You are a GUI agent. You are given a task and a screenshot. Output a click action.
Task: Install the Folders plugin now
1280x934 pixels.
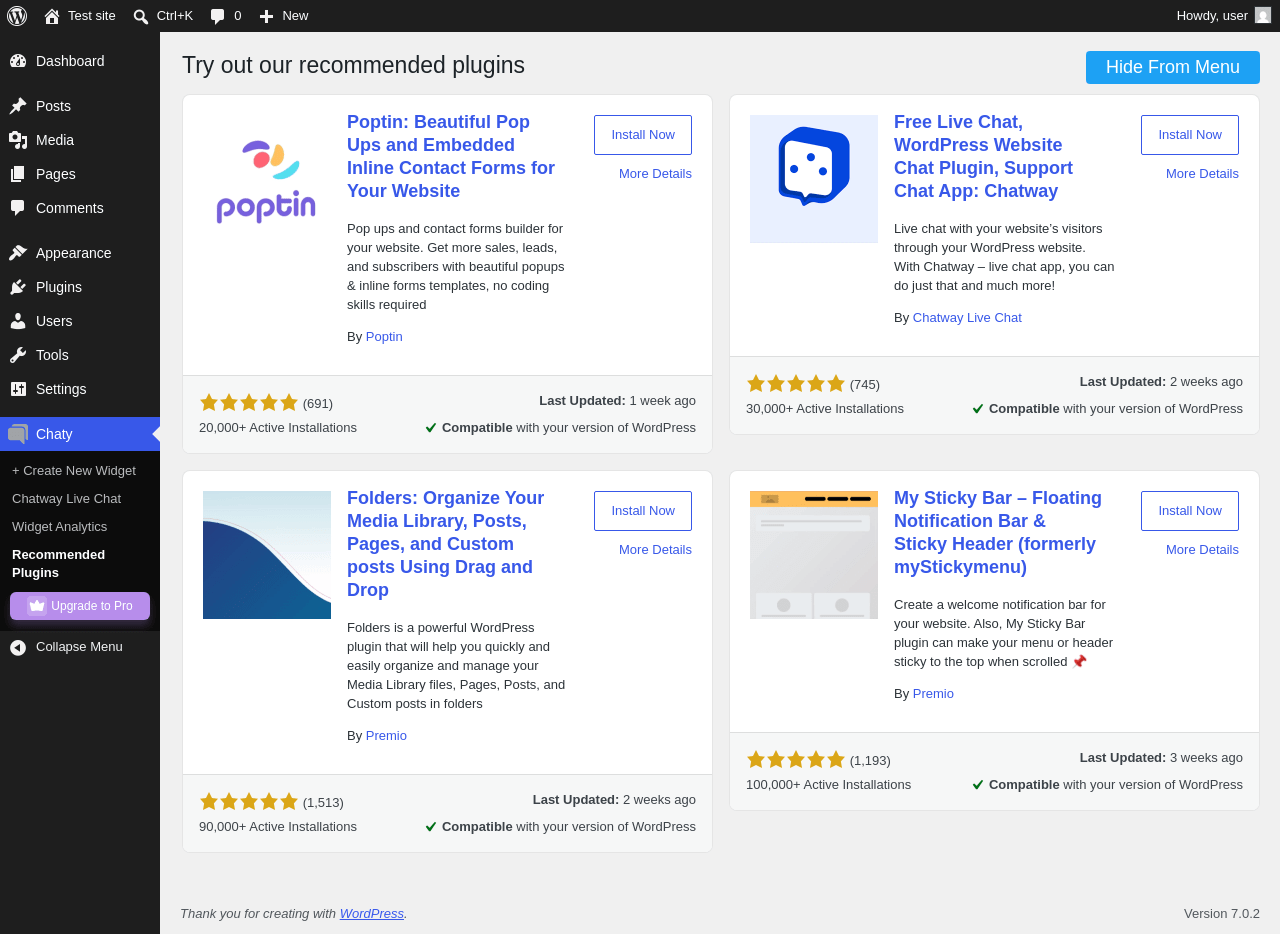(x=643, y=511)
